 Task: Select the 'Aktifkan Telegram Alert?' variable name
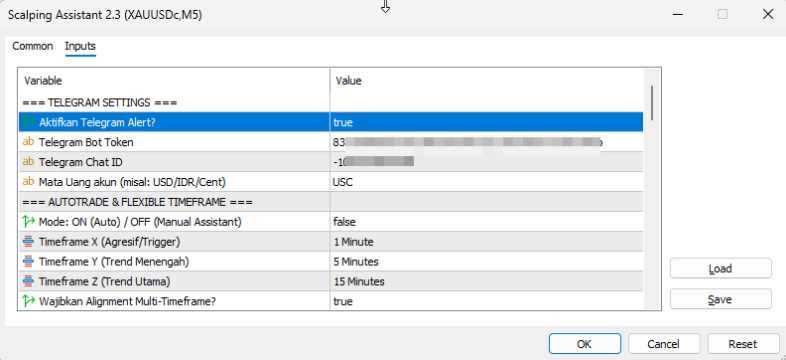[98, 122]
